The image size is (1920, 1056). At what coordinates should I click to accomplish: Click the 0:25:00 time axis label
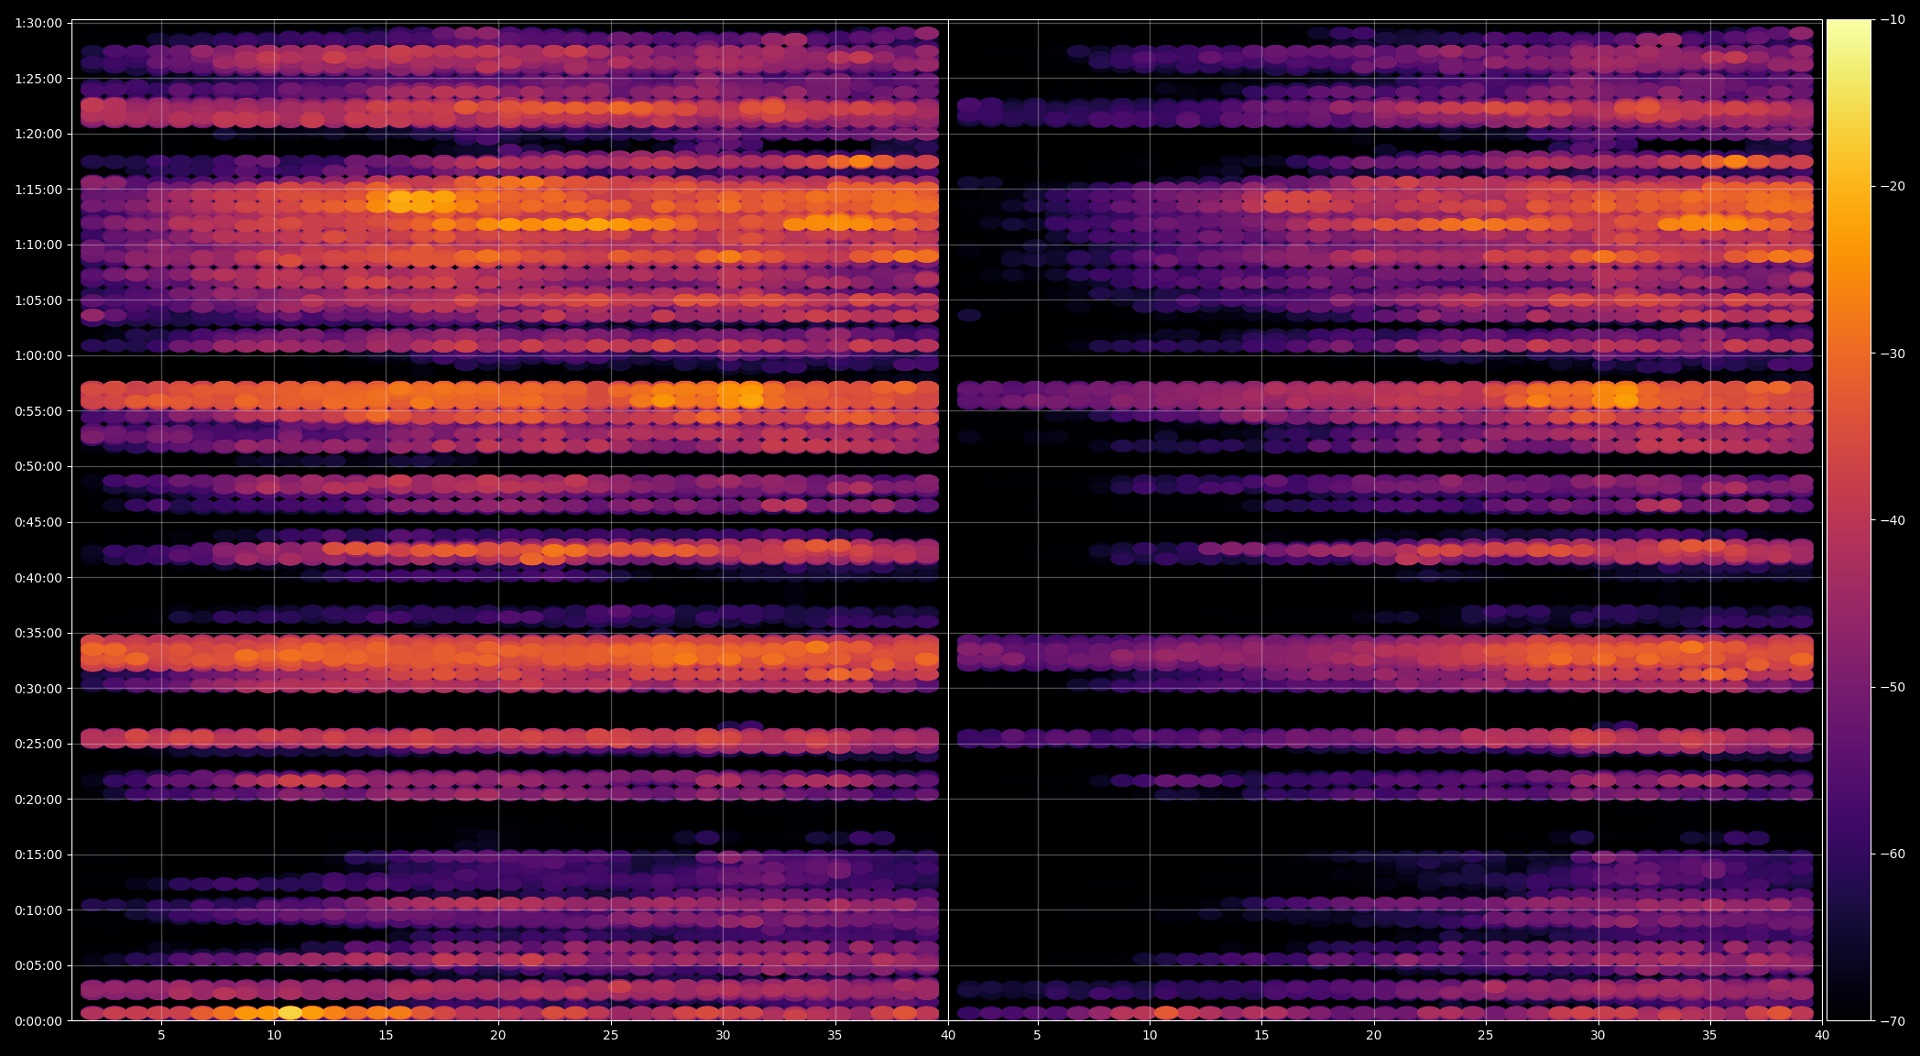[x=38, y=744]
